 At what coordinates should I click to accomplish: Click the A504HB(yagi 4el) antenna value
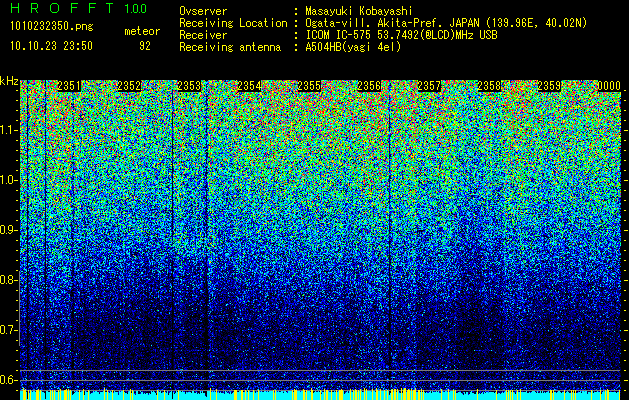click(x=353, y=47)
